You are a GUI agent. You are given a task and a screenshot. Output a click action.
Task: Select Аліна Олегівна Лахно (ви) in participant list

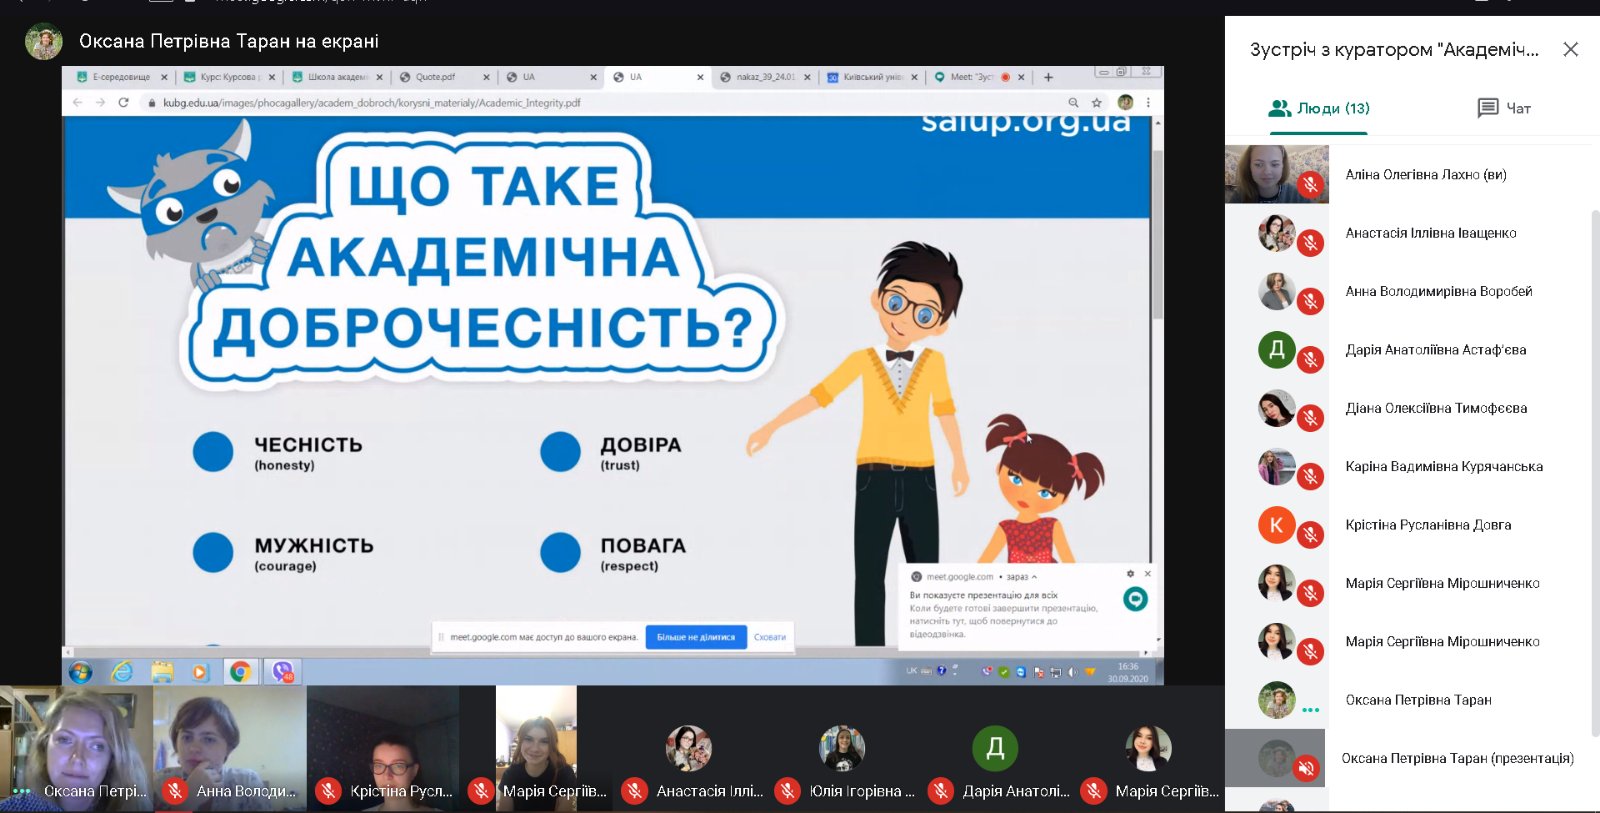1425,175
